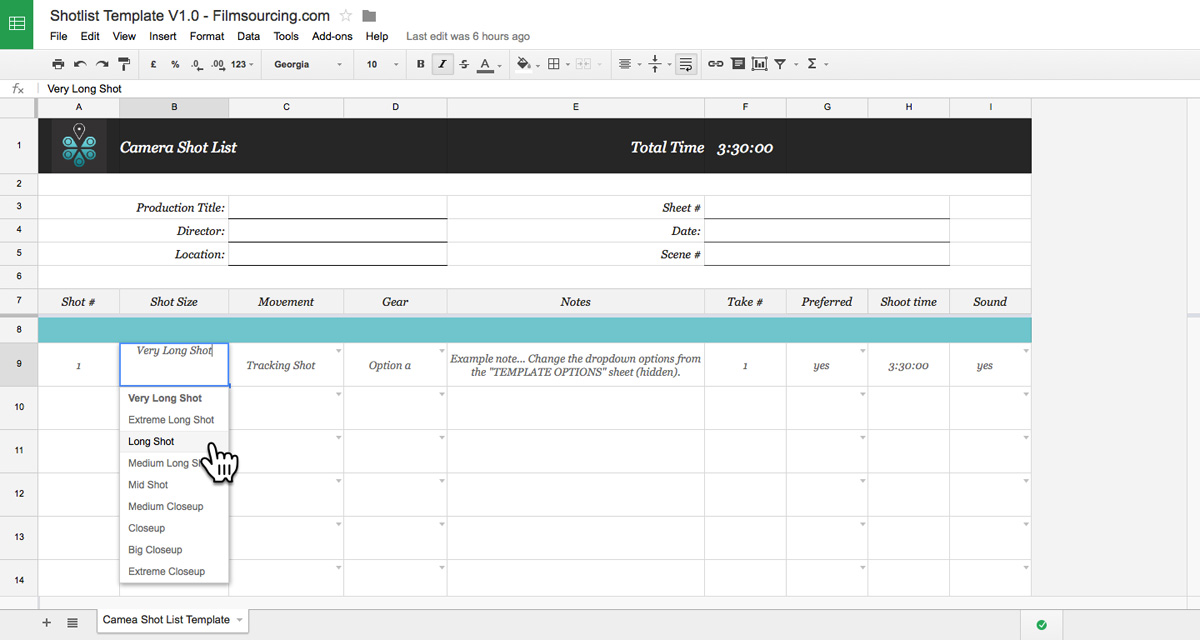Open the Format menu
The height and width of the screenshot is (640, 1200).
pos(207,36)
